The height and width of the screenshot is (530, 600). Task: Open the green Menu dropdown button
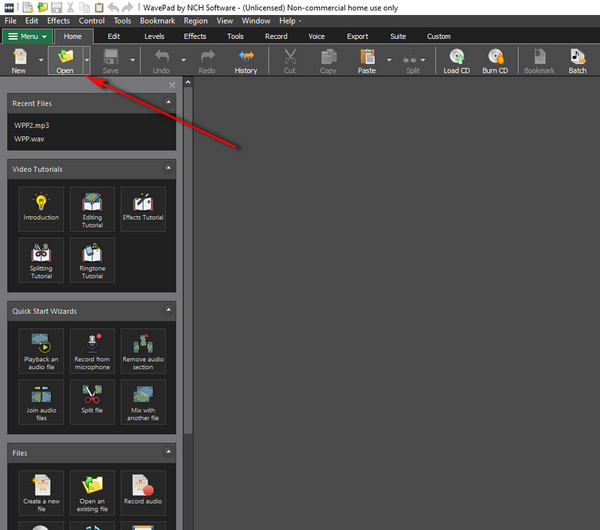(x=27, y=36)
